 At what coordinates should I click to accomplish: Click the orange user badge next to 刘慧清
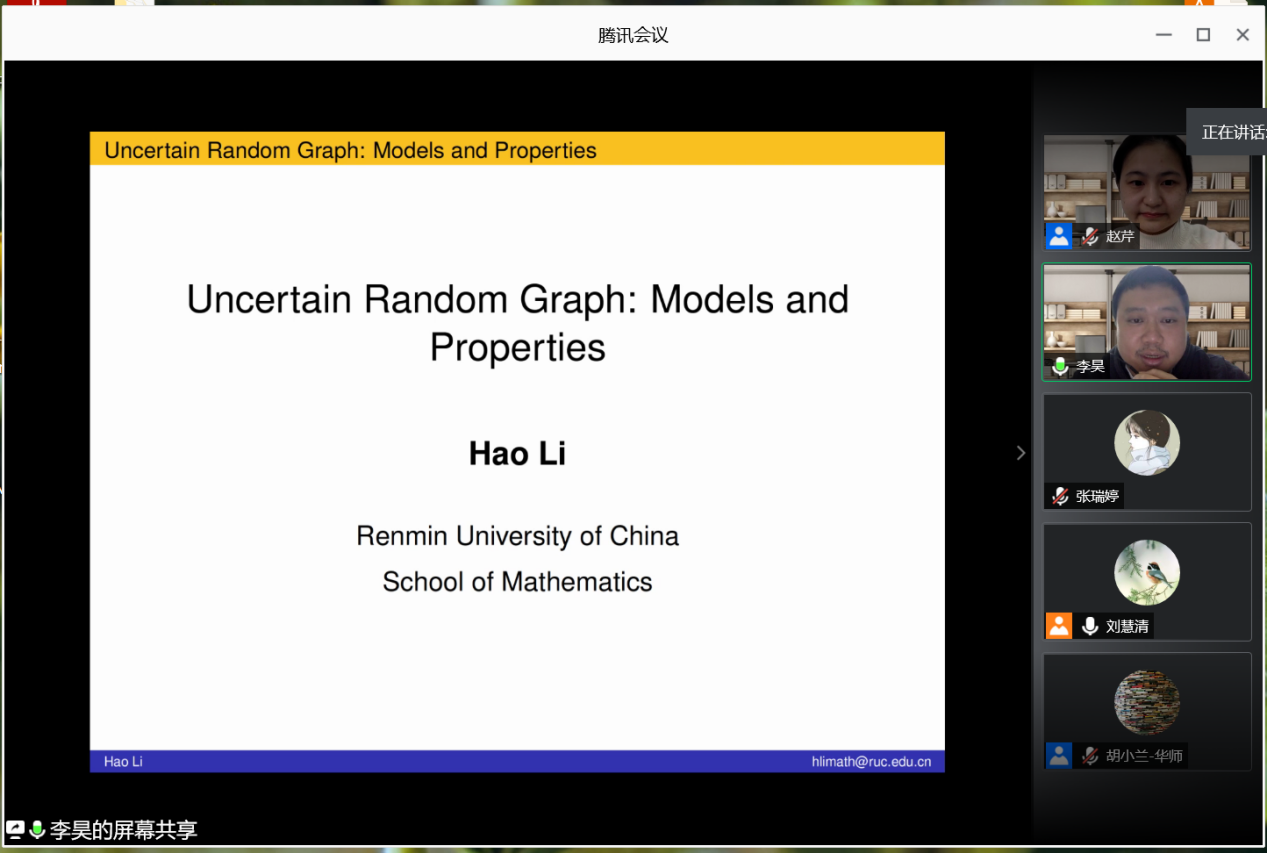pos(1058,626)
